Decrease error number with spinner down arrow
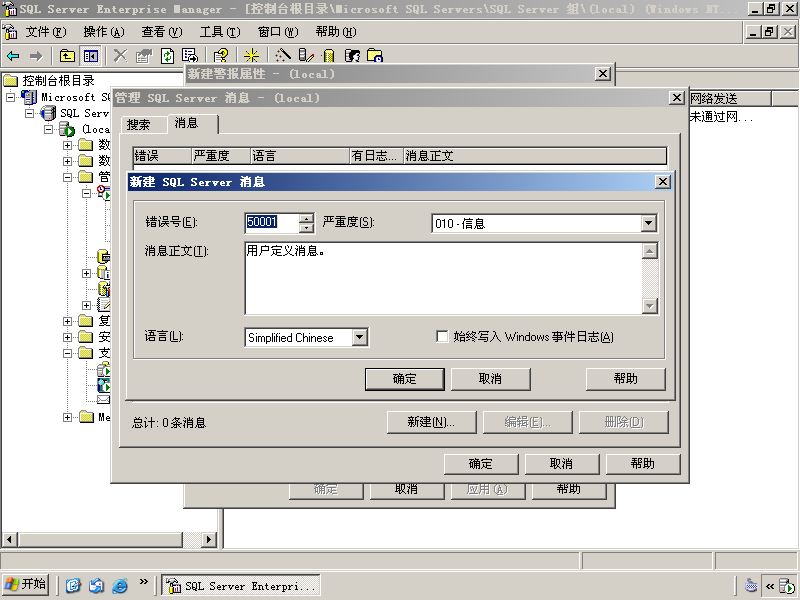The height and width of the screenshot is (600, 800). 306,228
